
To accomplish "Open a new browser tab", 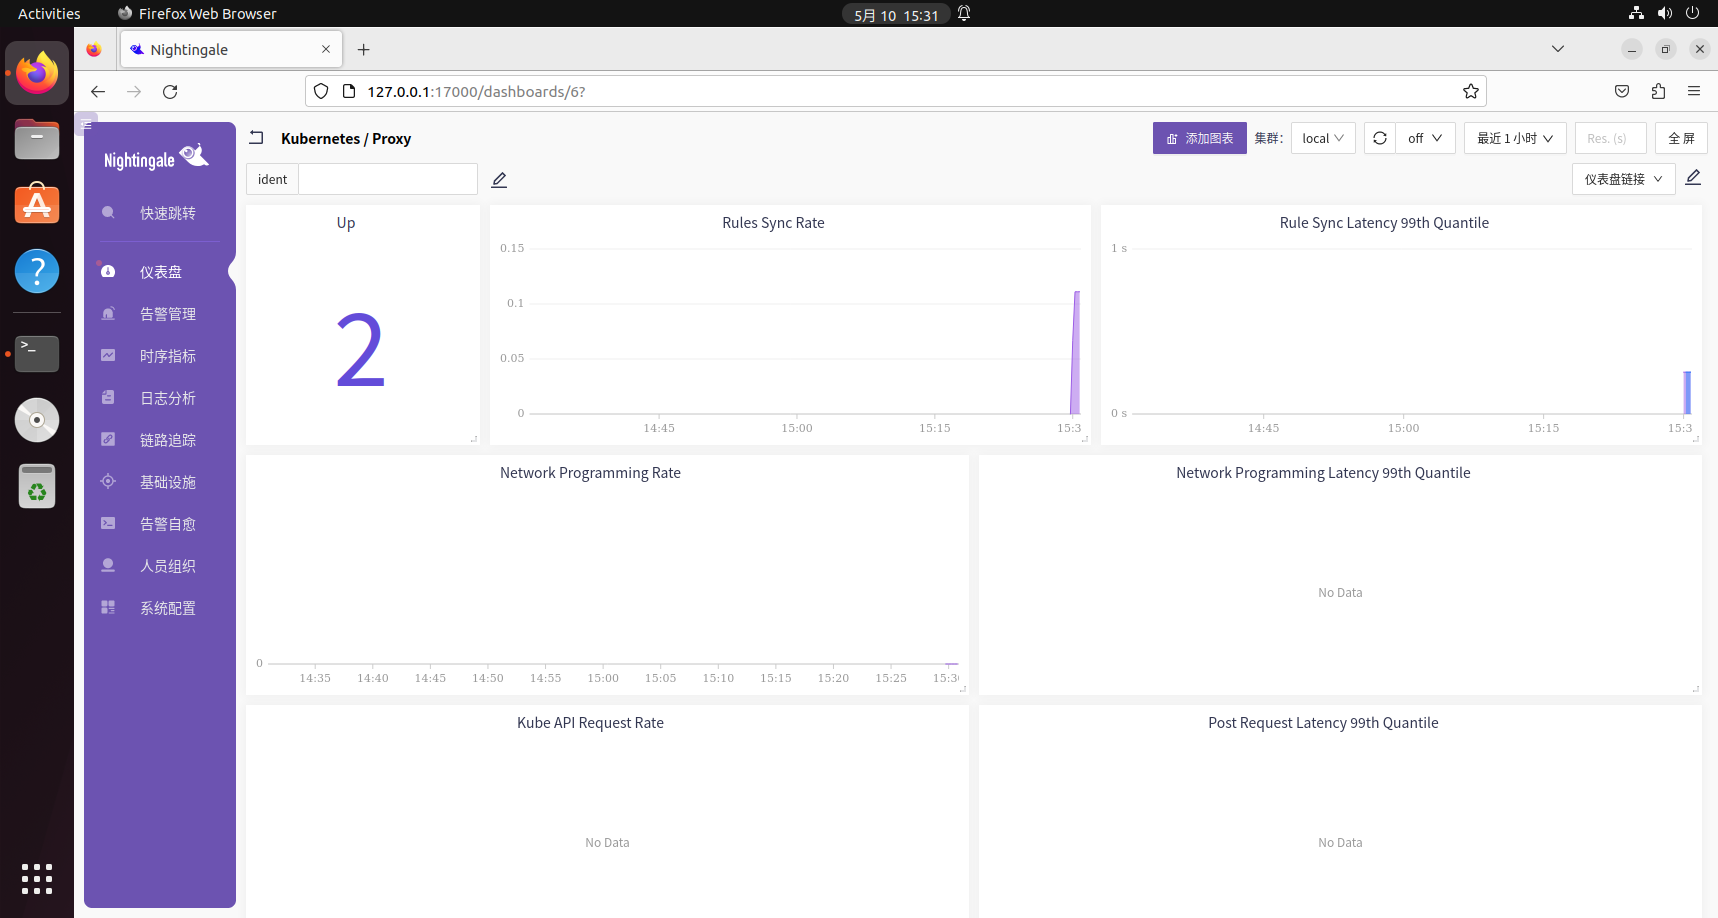I will pyautogui.click(x=364, y=49).
